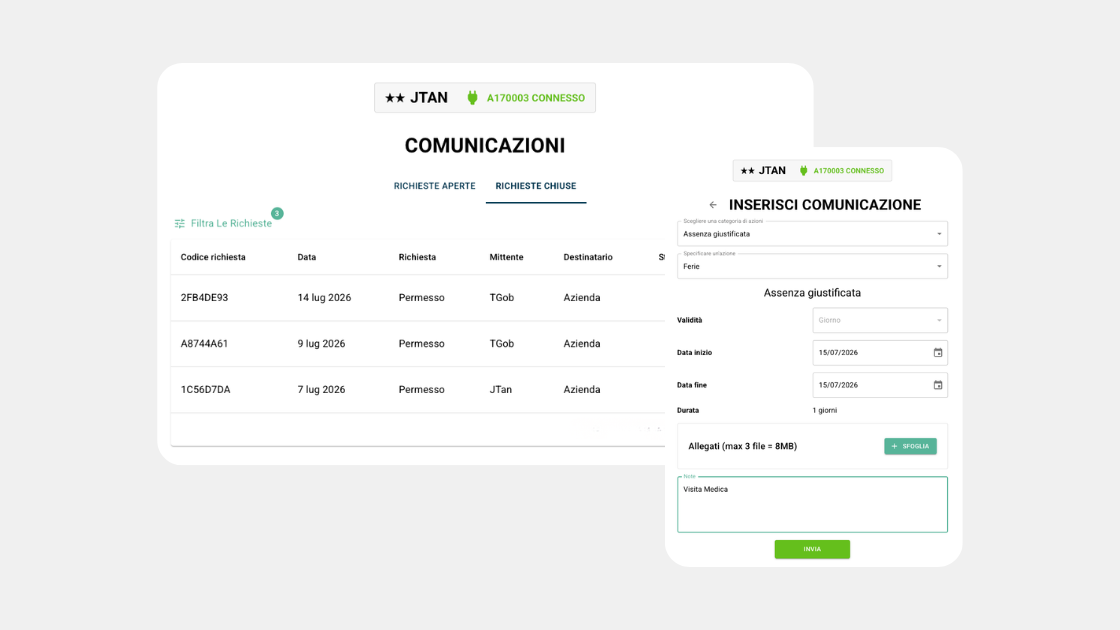Image resolution: width=1120 pixels, height=630 pixels.
Task: Open the Validità Giorno dropdown
Action: pos(880,320)
